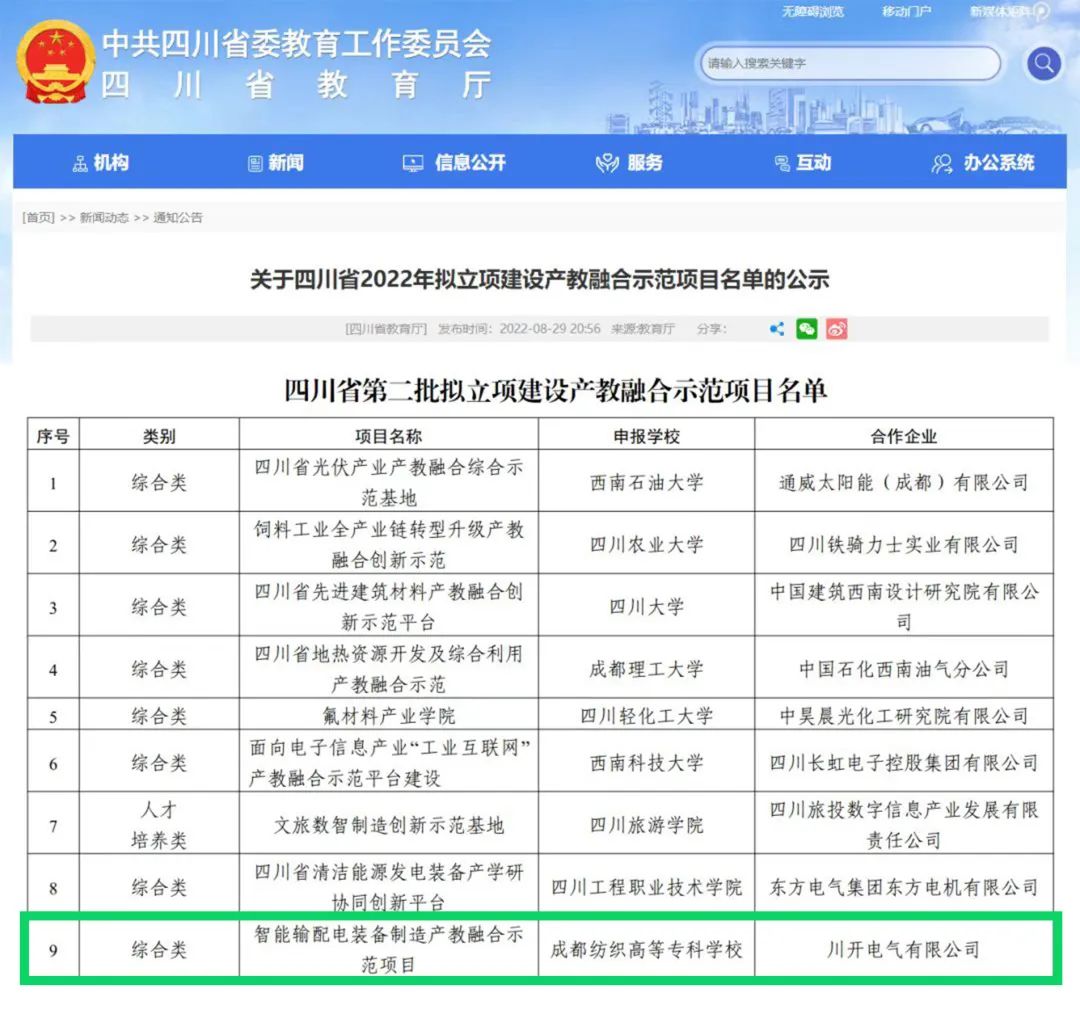Click cell 四川省清洁能源发电装备产学研协同创新平台
The image size is (1080, 1018).
point(388,886)
